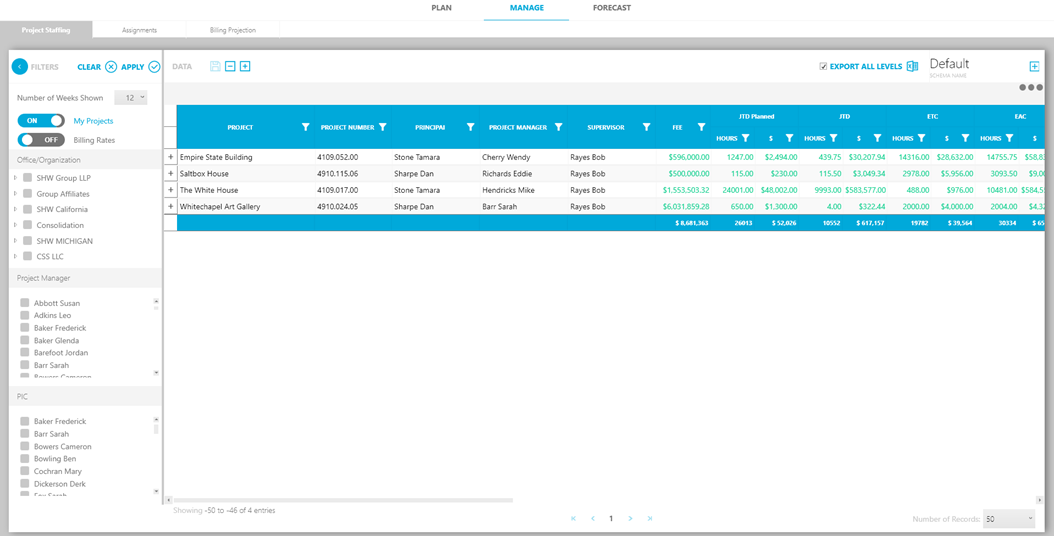Expand the Empire State Building row
This screenshot has width=1054, height=536.
[x=170, y=157]
